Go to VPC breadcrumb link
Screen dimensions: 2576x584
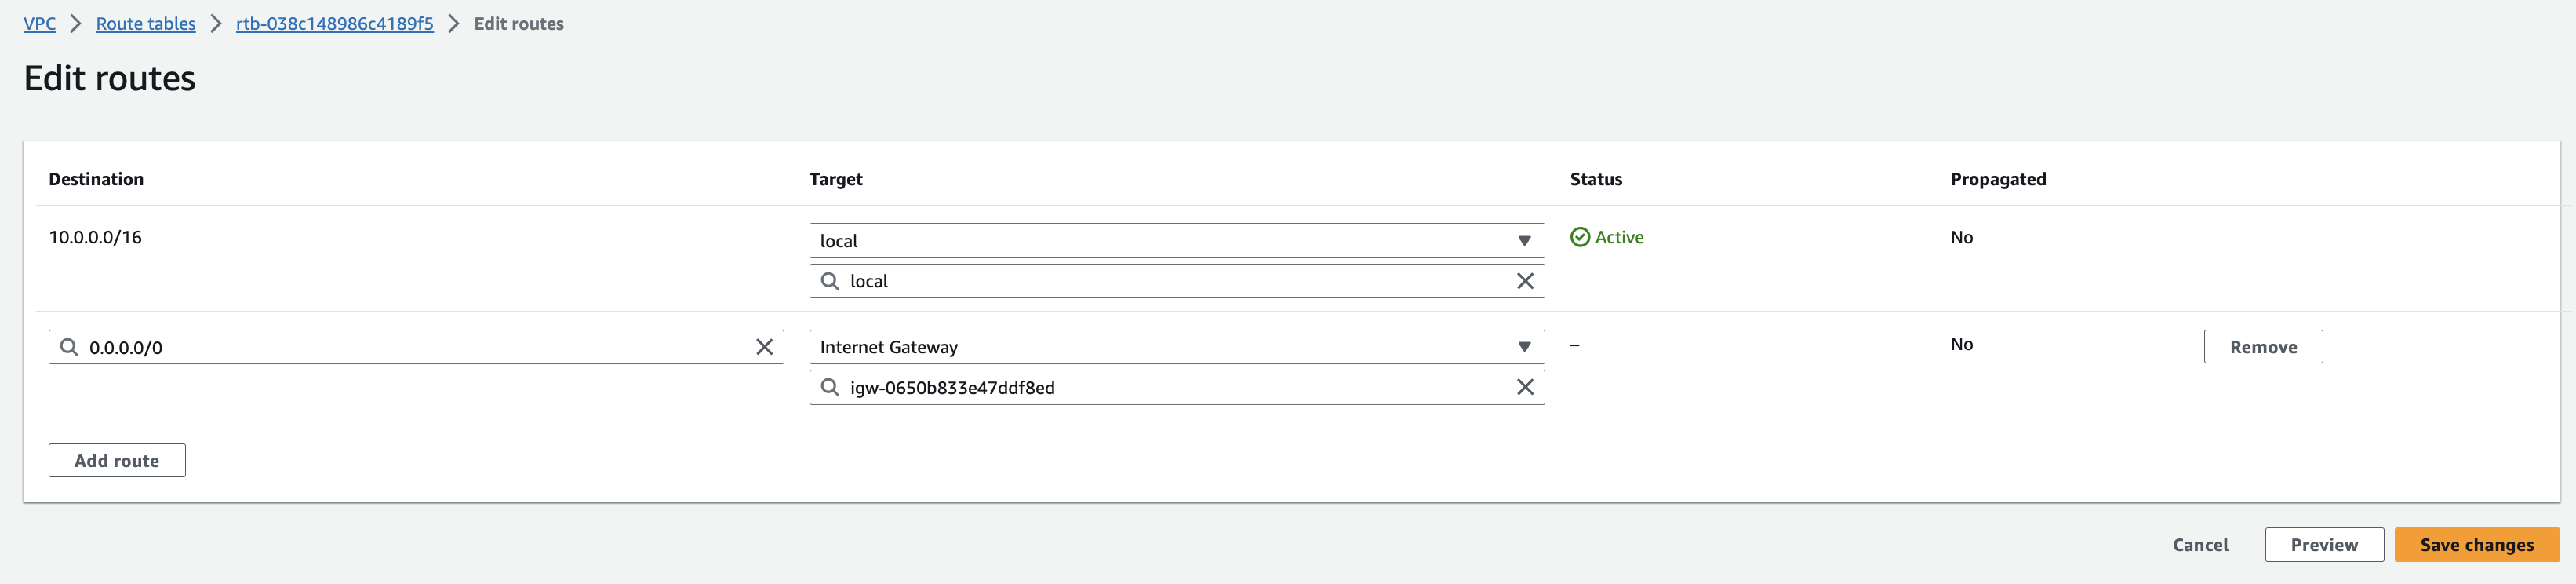40,24
